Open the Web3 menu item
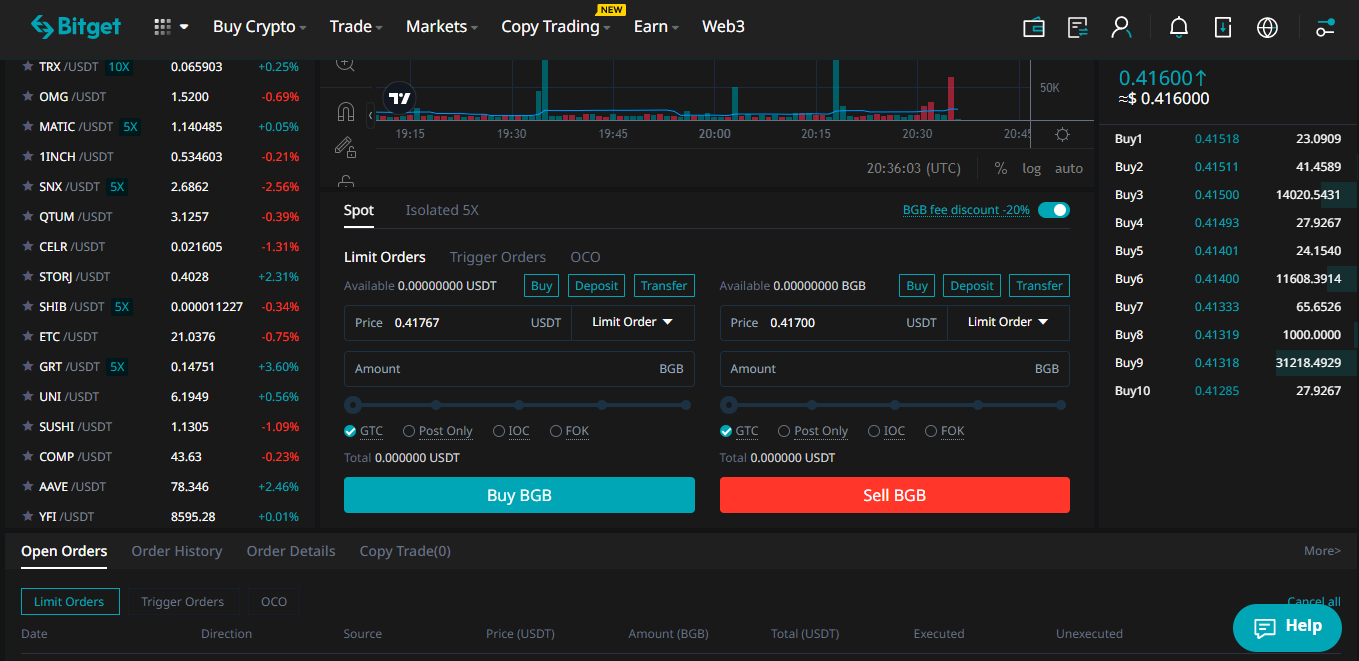 point(723,27)
